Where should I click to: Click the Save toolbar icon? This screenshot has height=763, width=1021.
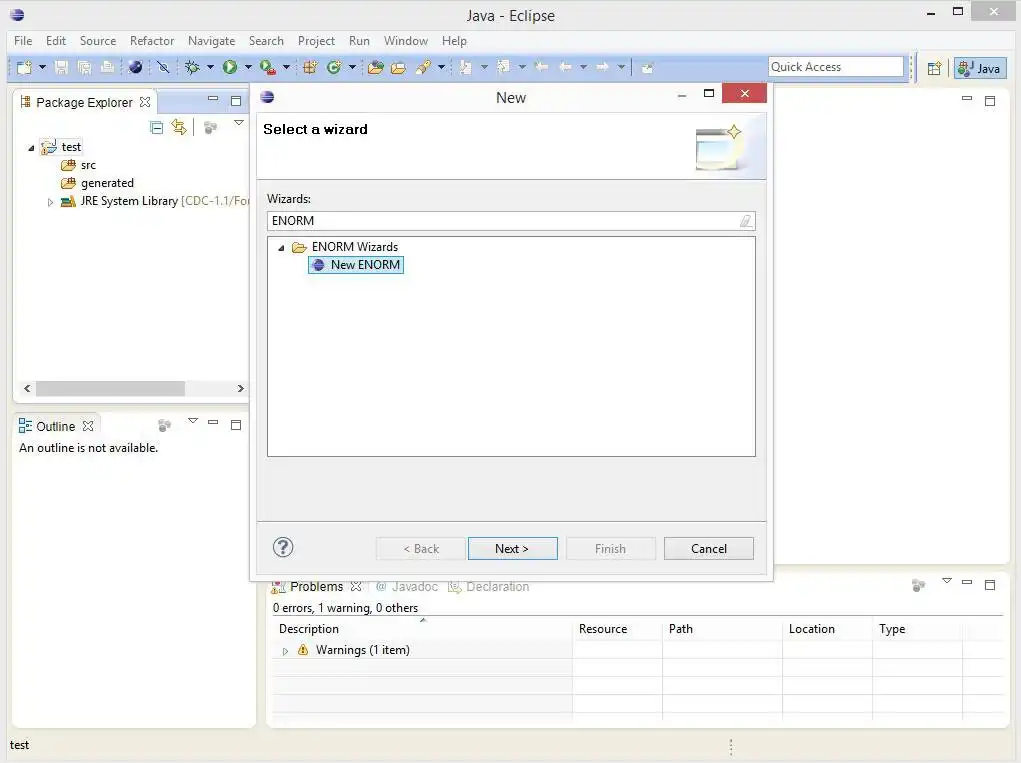pyautogui.click(x=61, y=67)
